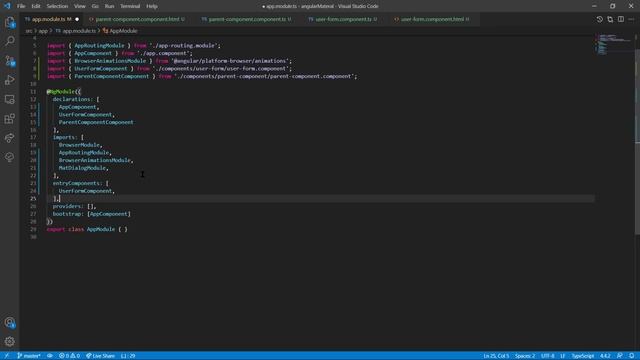Click line number 25 in gutter
The image size is (640, 360).
click(33, 199)
